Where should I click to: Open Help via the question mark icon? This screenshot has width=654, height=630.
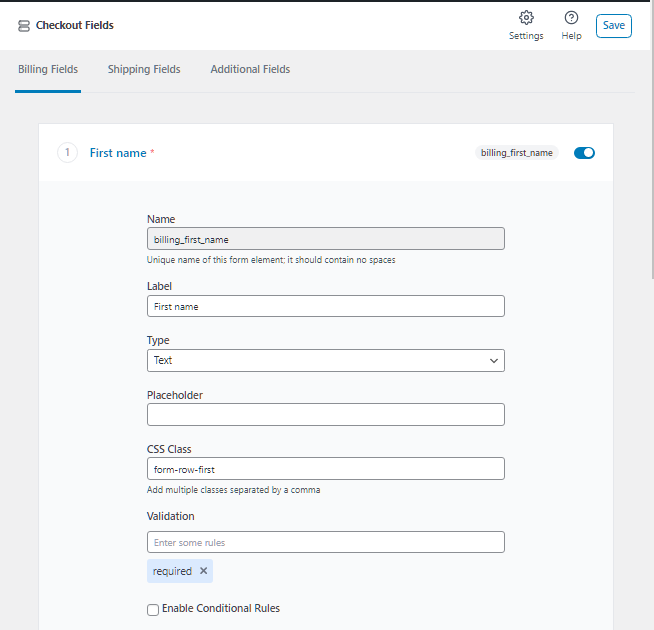571,18
